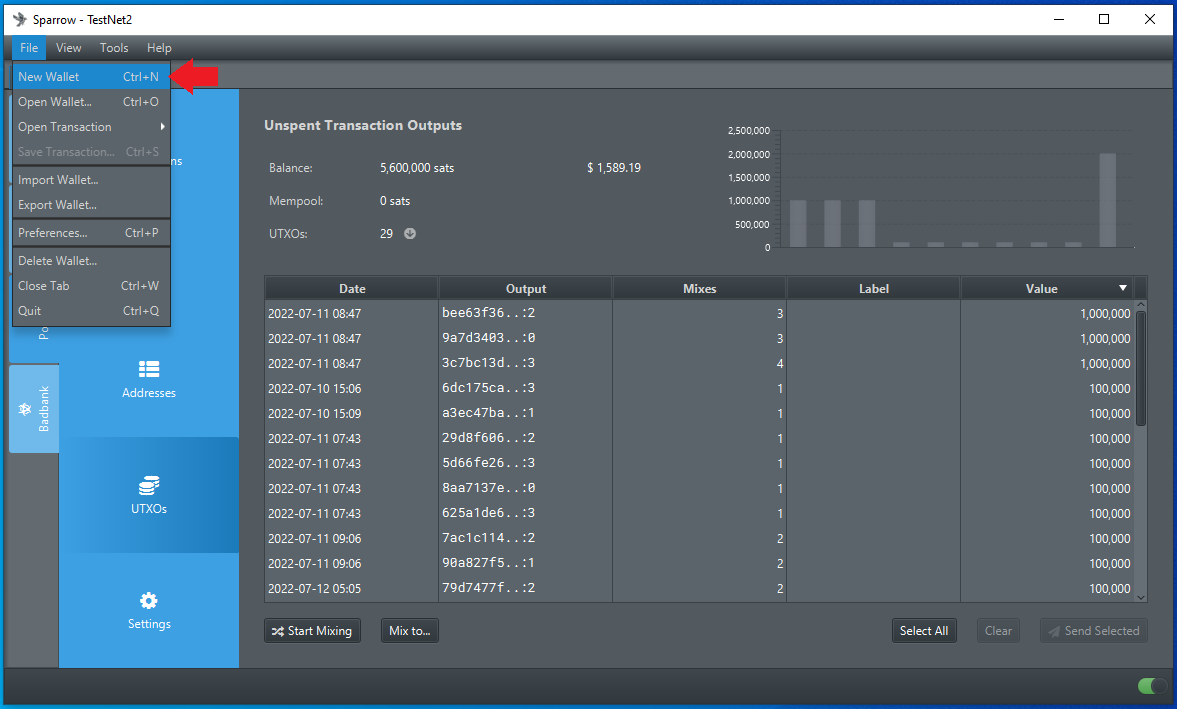Choose Quit from File menu
Screen dimensions: 1177x709
coord(92,311)
